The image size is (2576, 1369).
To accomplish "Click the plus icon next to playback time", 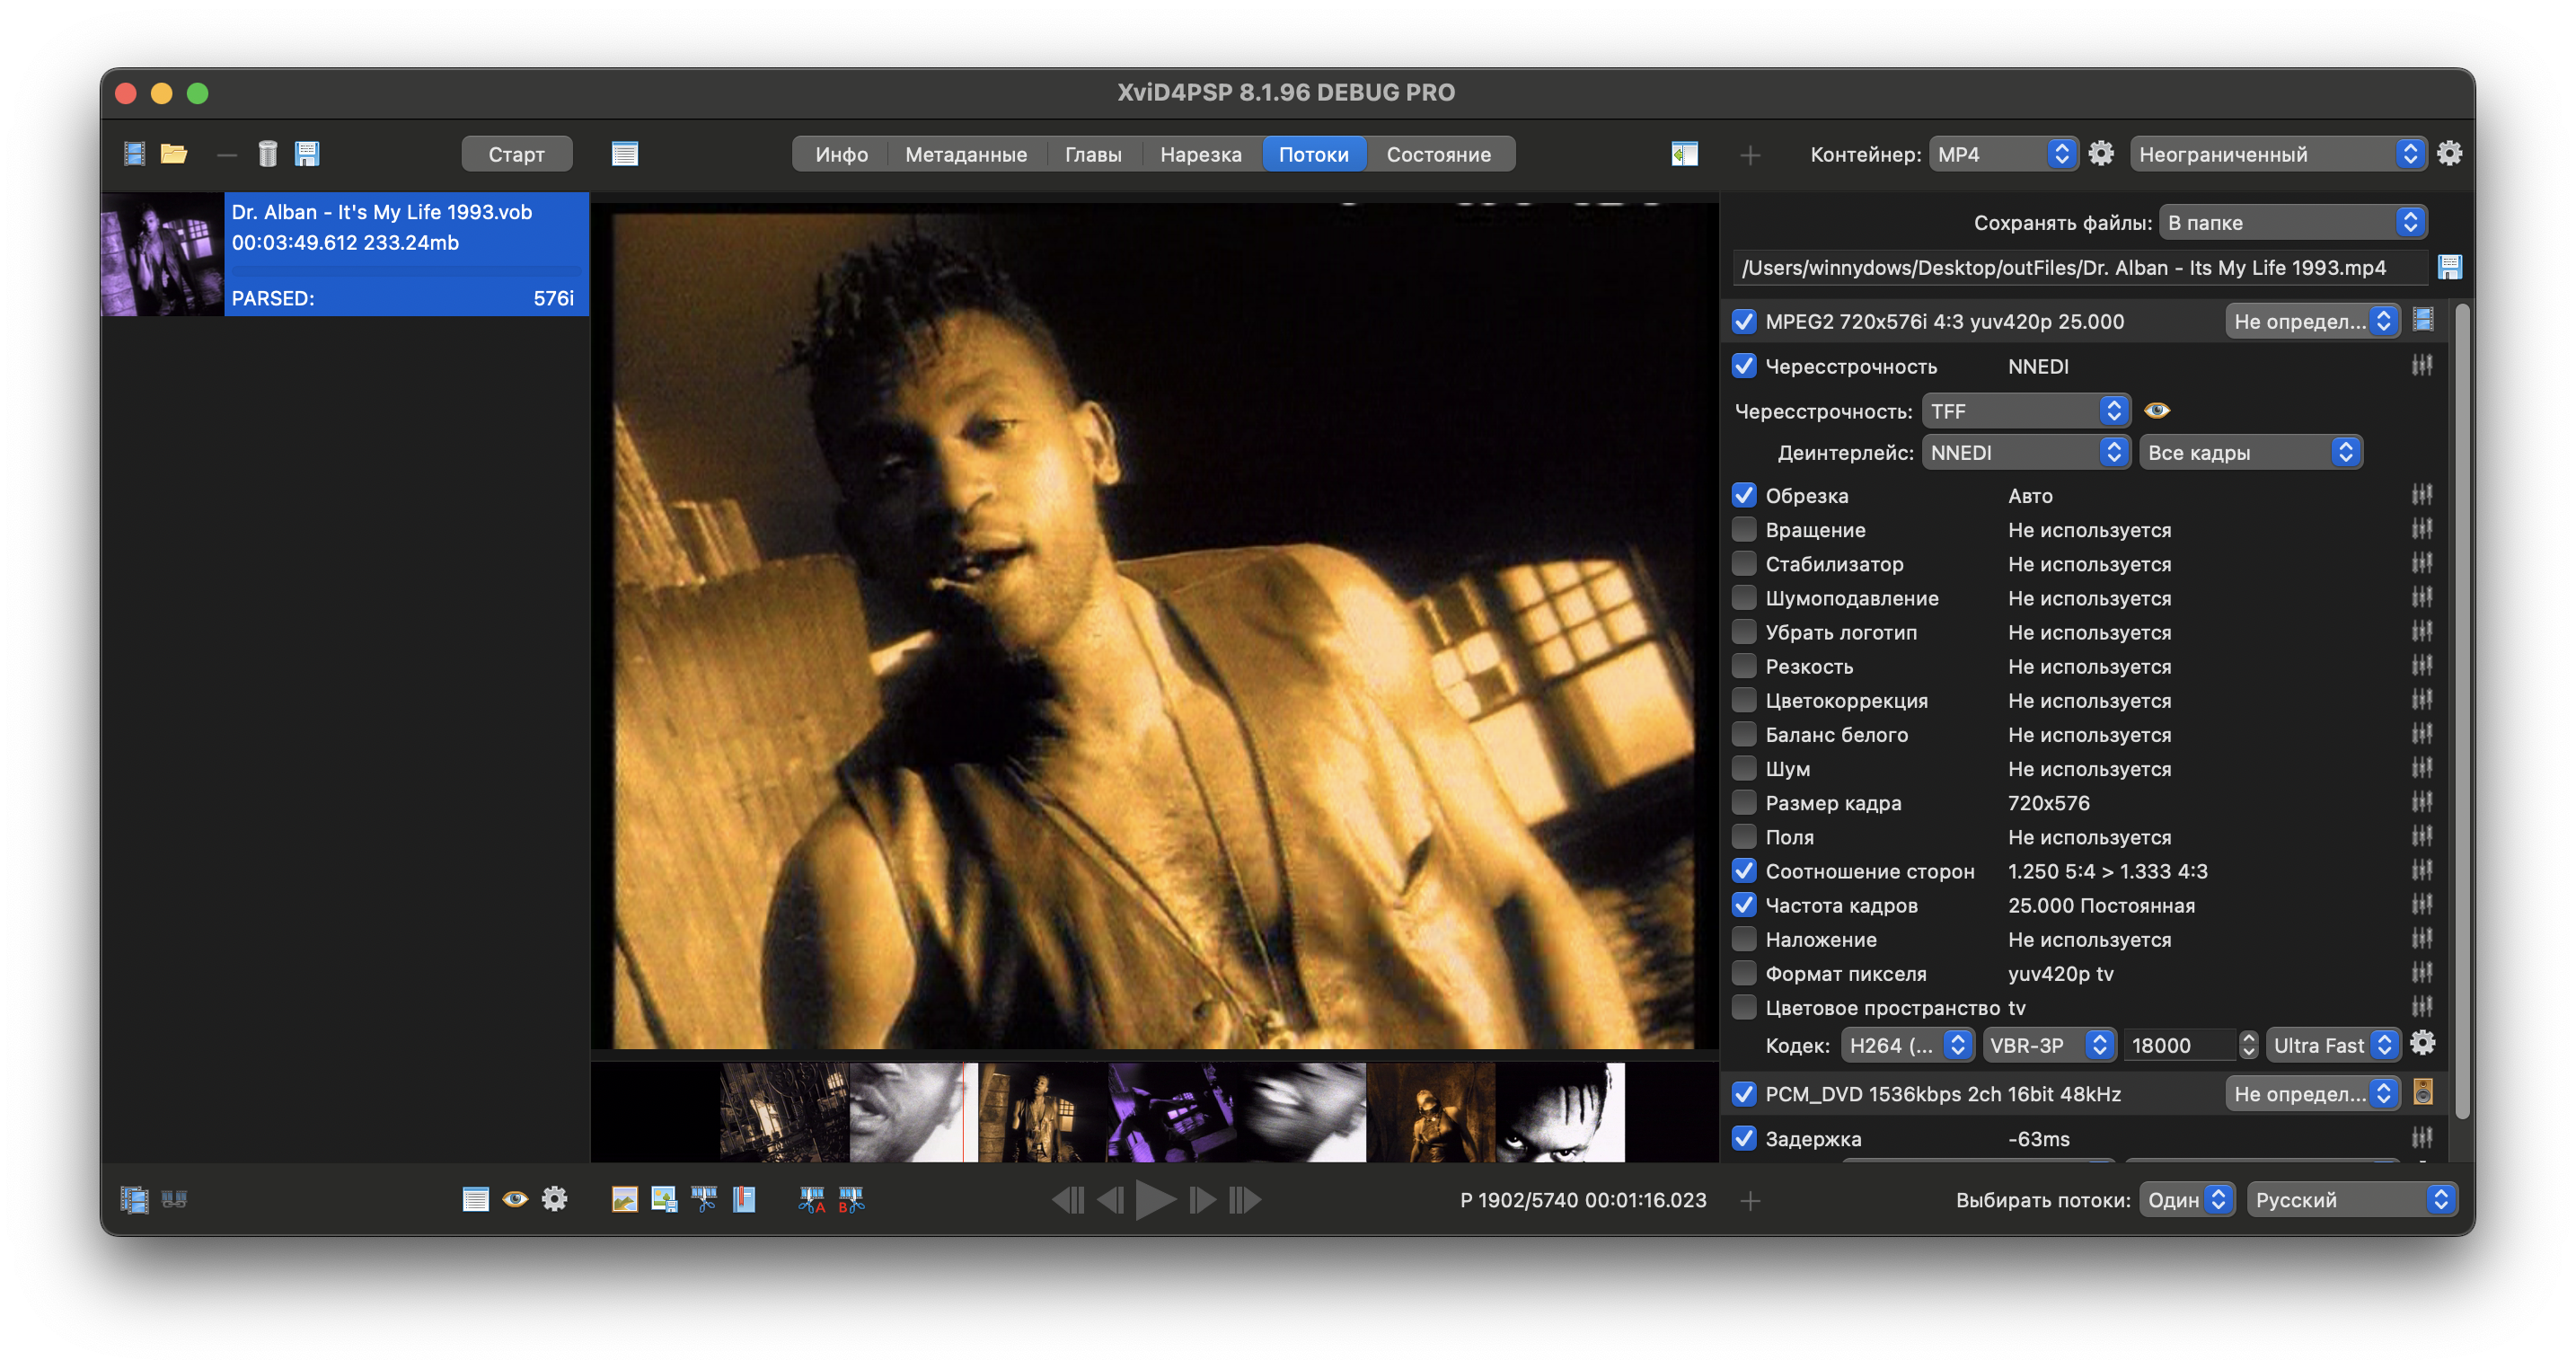I will [x=1750, y=1200].
